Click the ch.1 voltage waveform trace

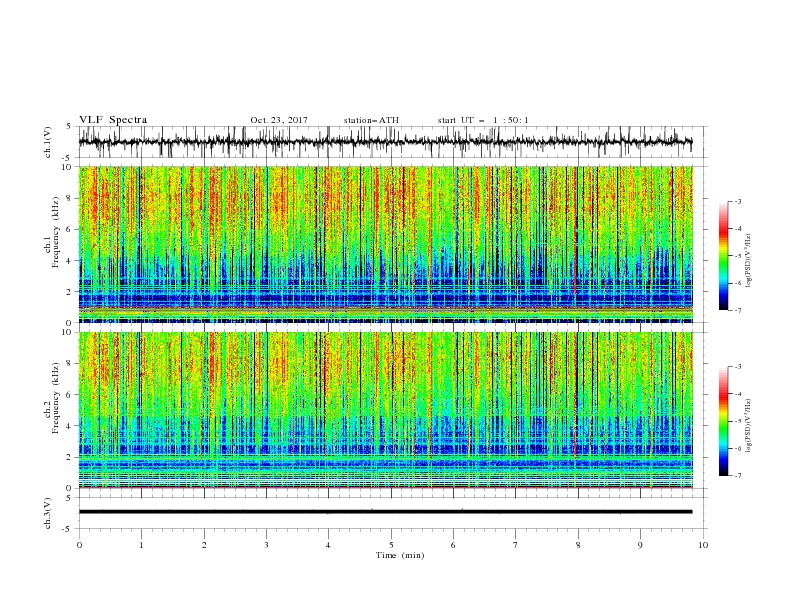pyautogui.click(x=385, y=142)
